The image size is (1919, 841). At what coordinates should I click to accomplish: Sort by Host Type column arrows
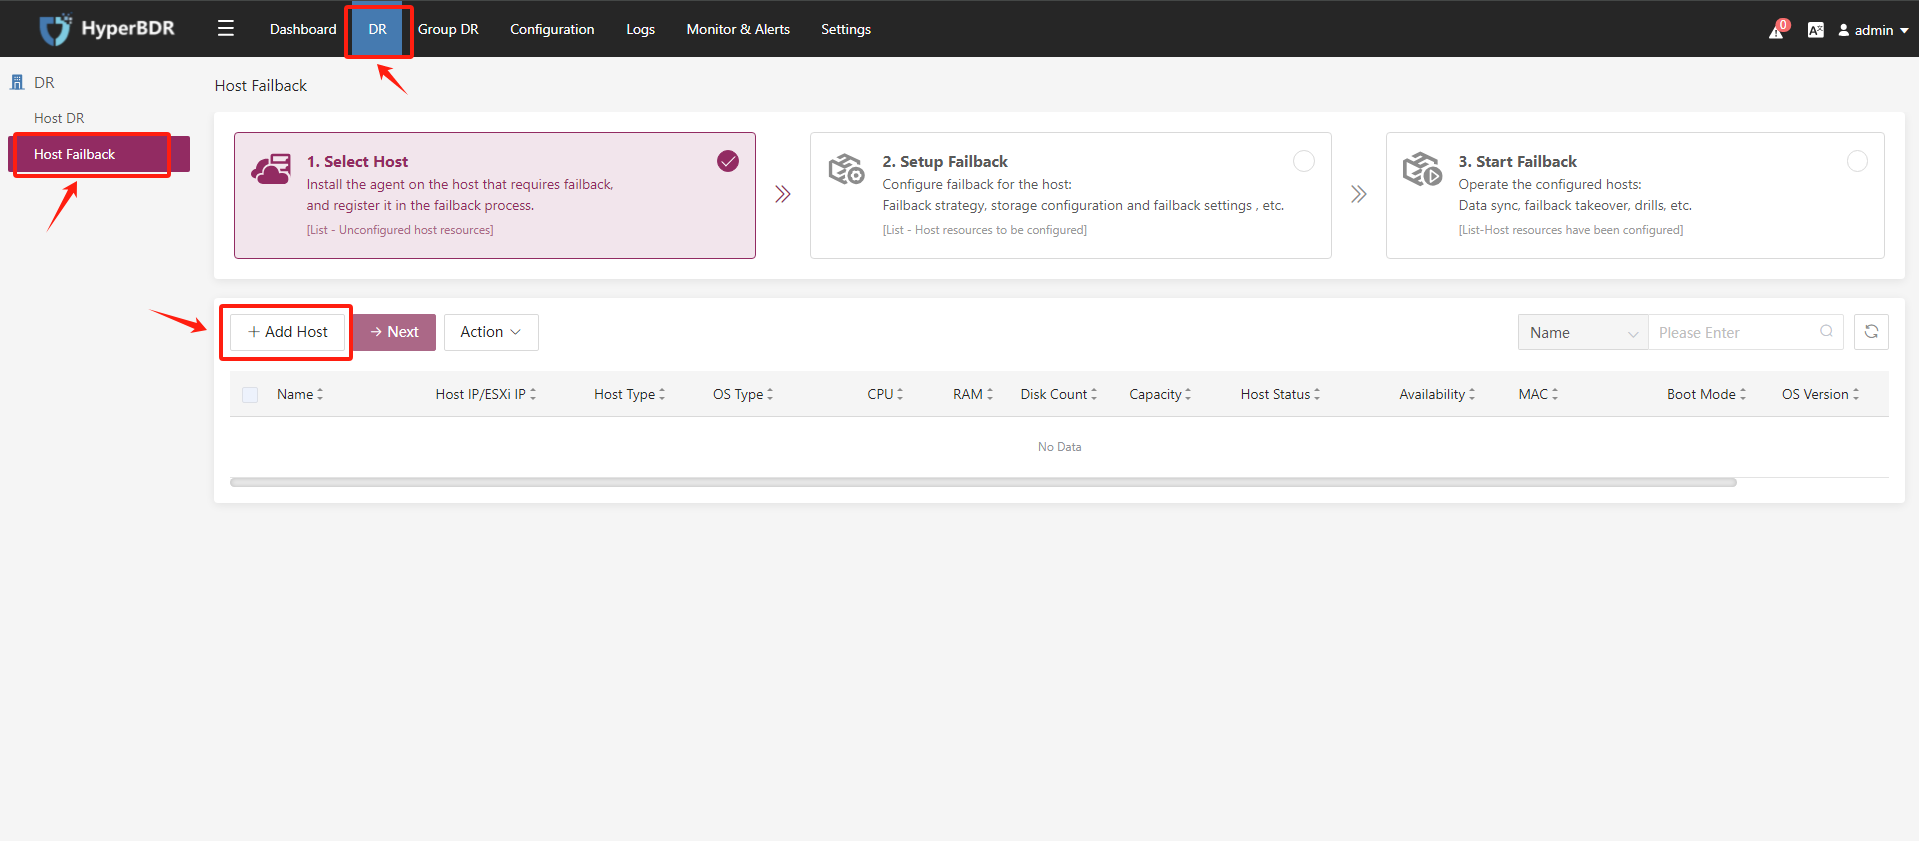click(x=662, y=394)
